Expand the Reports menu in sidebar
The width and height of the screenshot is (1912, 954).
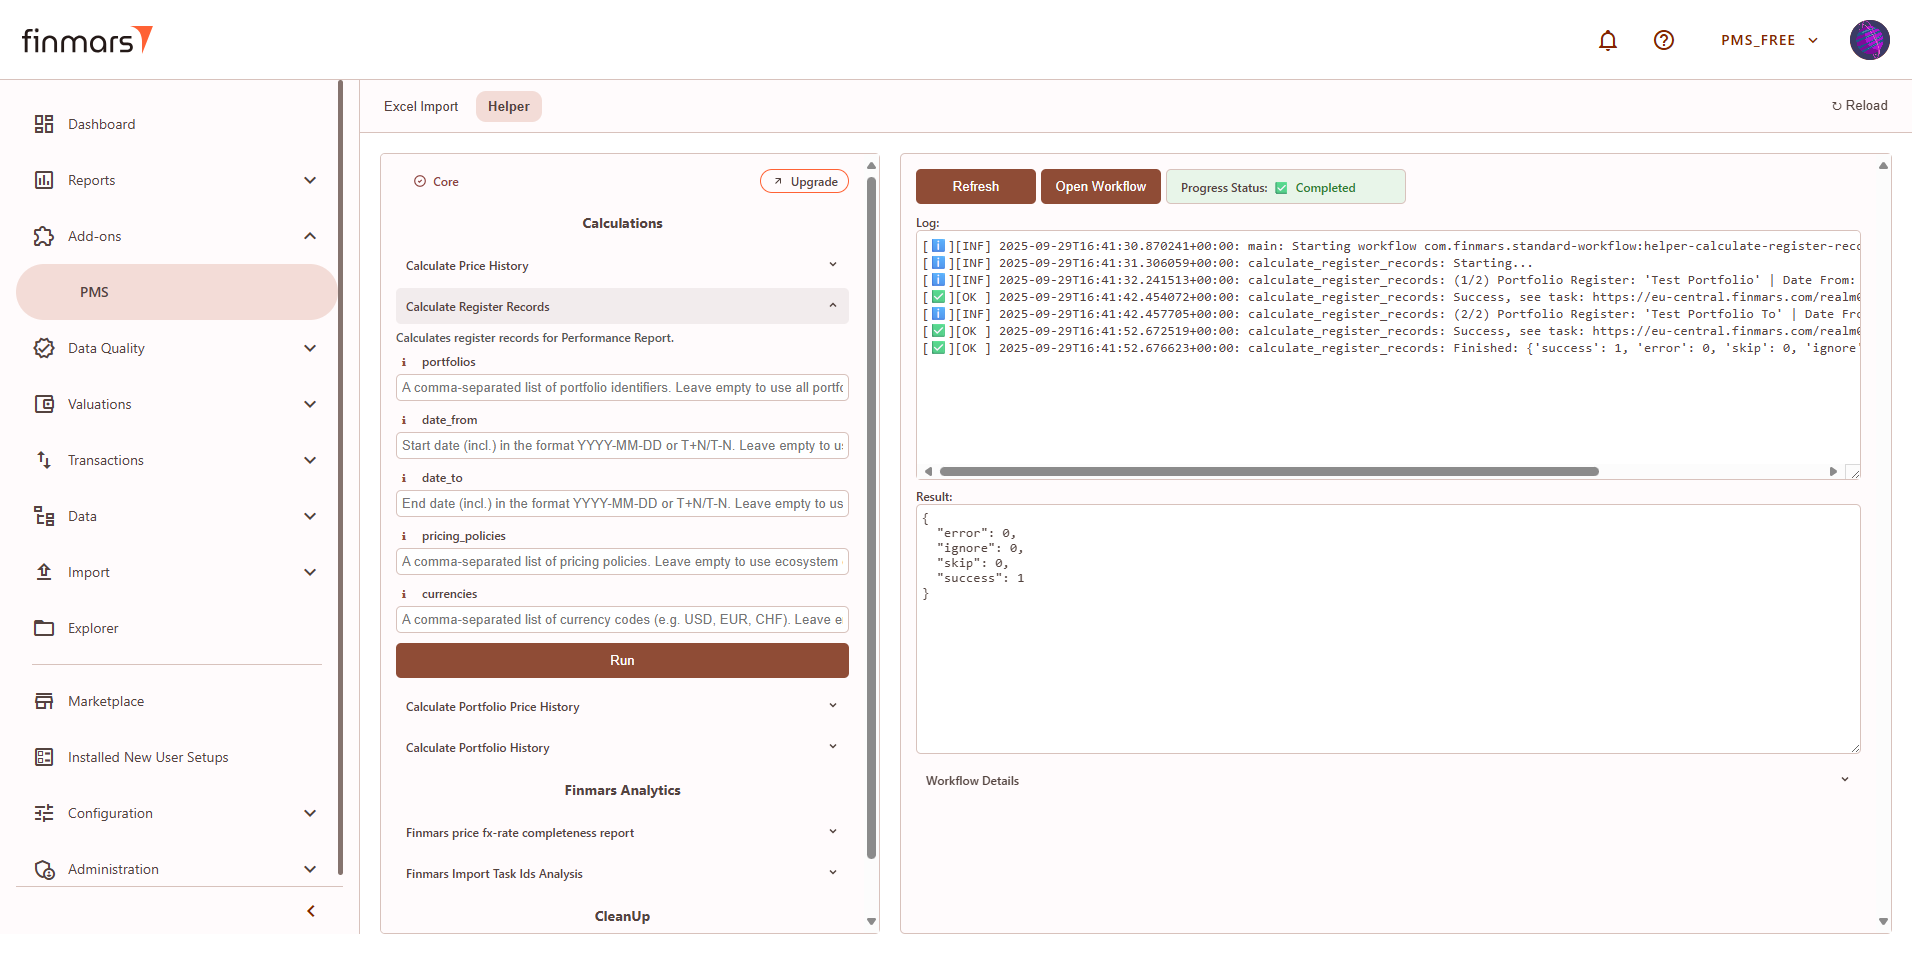pyautogui.click(x=309, y=180)
